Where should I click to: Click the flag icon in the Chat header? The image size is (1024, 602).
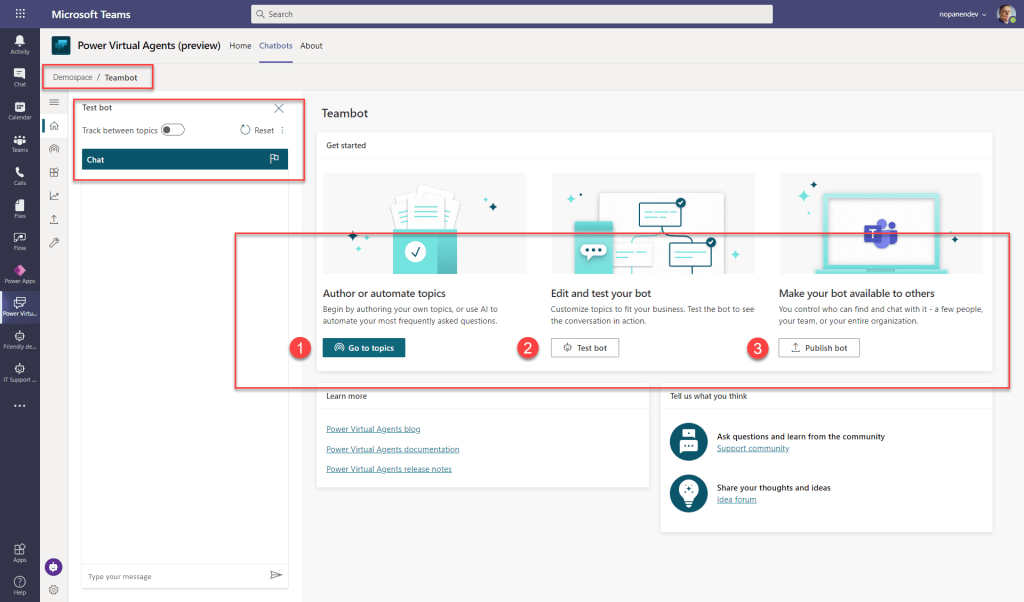click(274, 159)
